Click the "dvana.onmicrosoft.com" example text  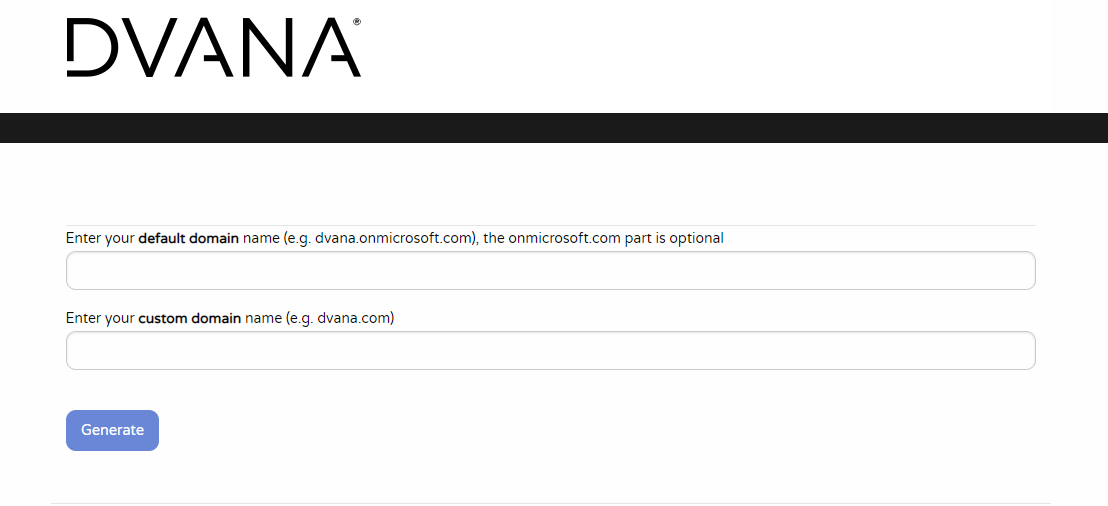(392, 238)
